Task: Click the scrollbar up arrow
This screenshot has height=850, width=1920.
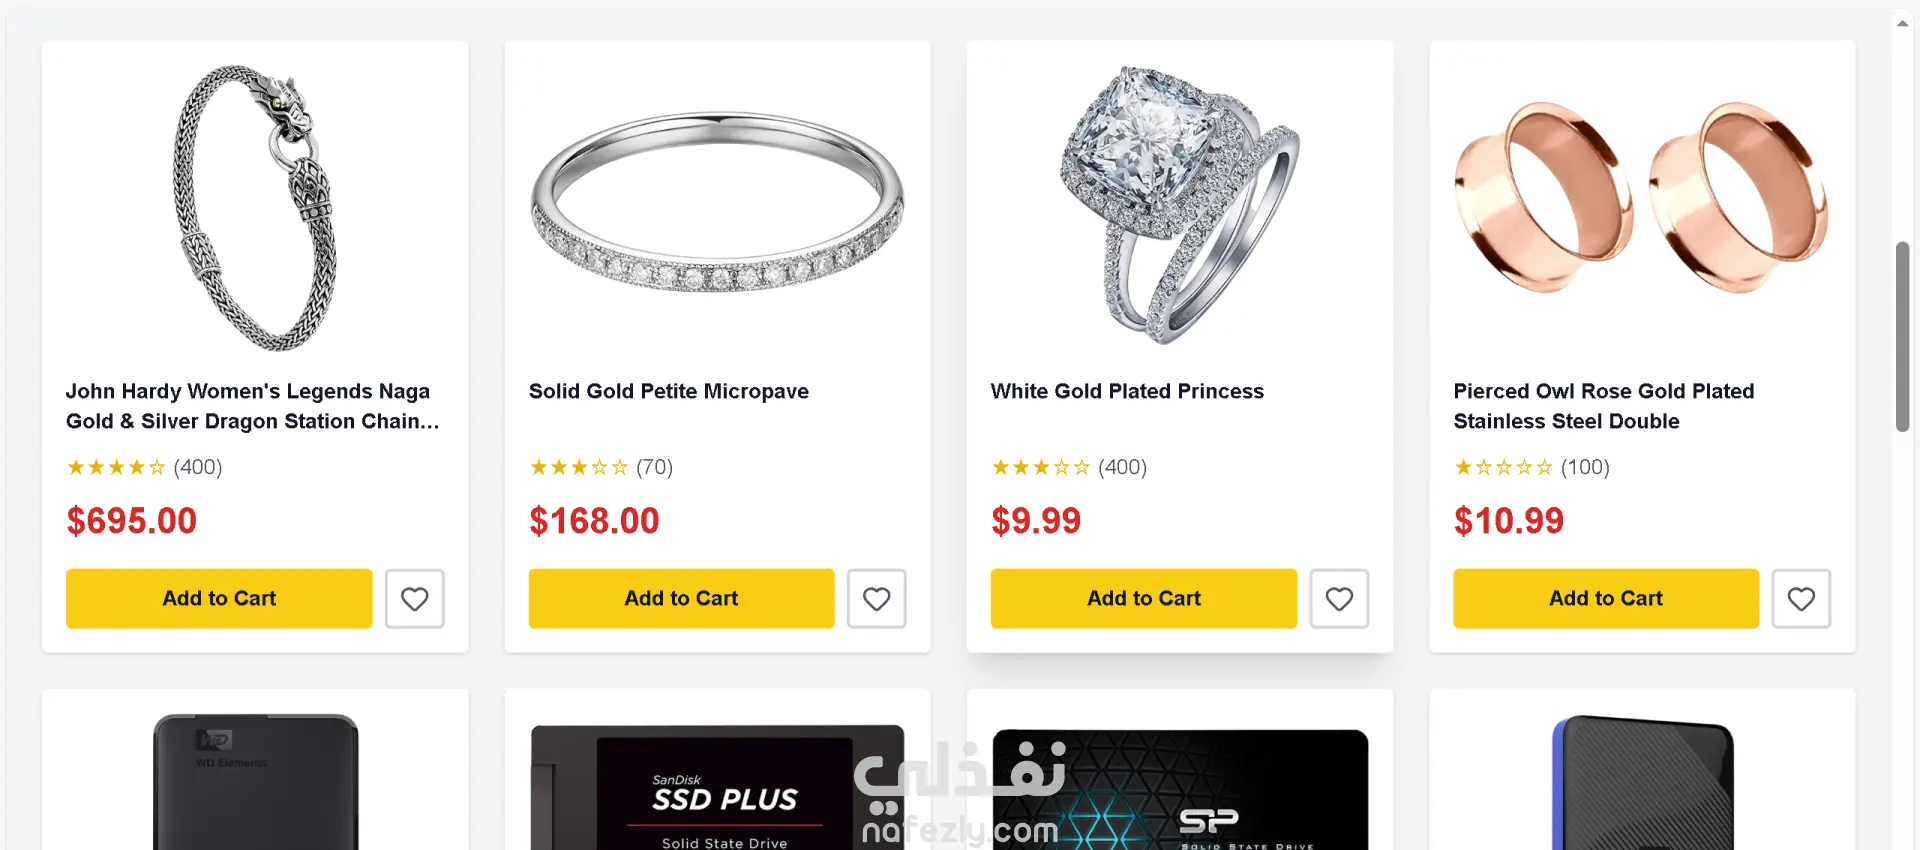Action: (x=1902, y=22)
